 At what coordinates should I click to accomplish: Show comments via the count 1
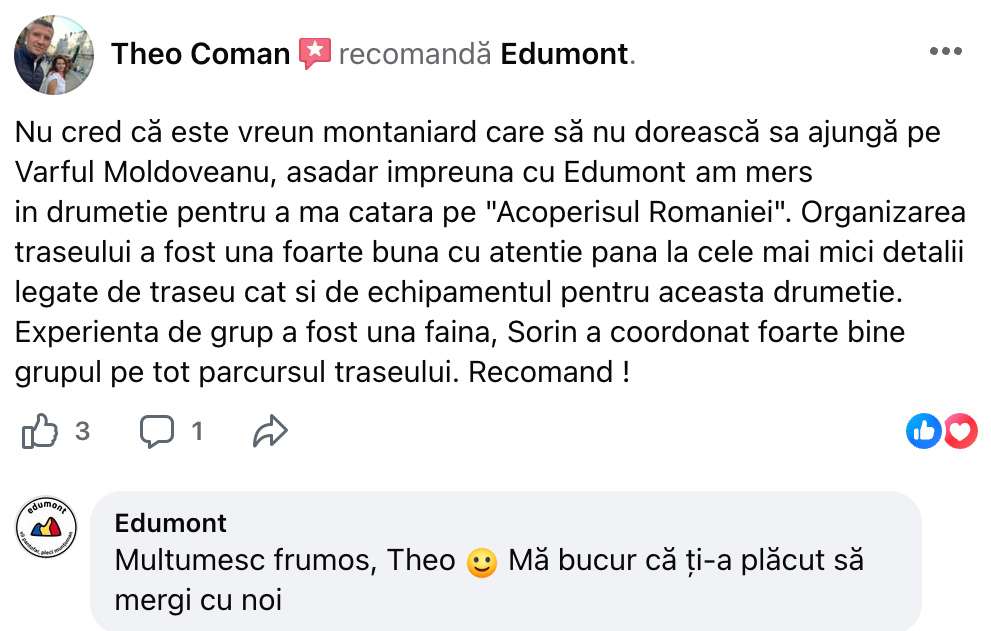197,431
